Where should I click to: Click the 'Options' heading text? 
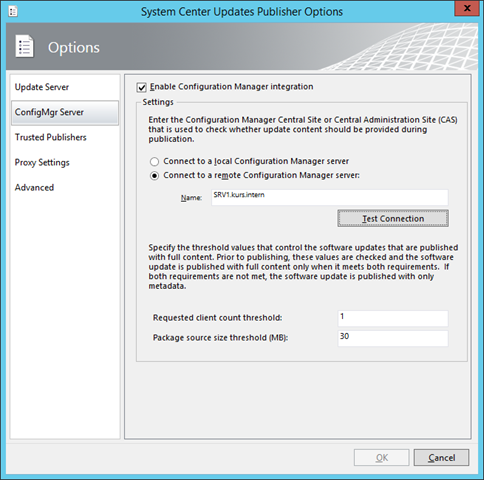click(74, 47)
